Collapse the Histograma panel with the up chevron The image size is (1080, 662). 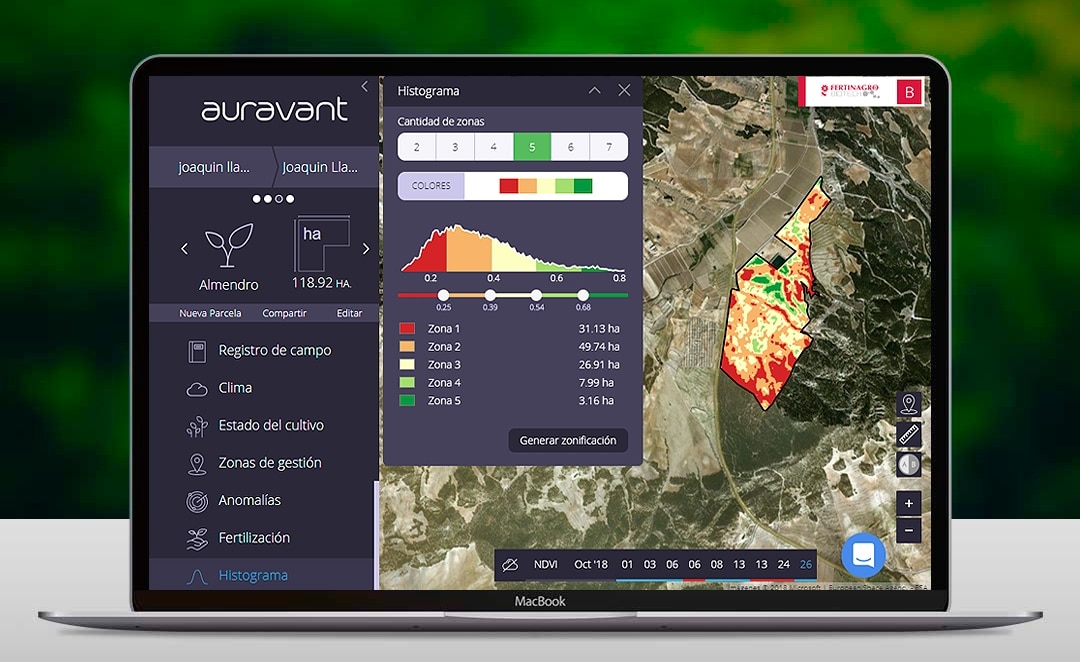[594, 90]
